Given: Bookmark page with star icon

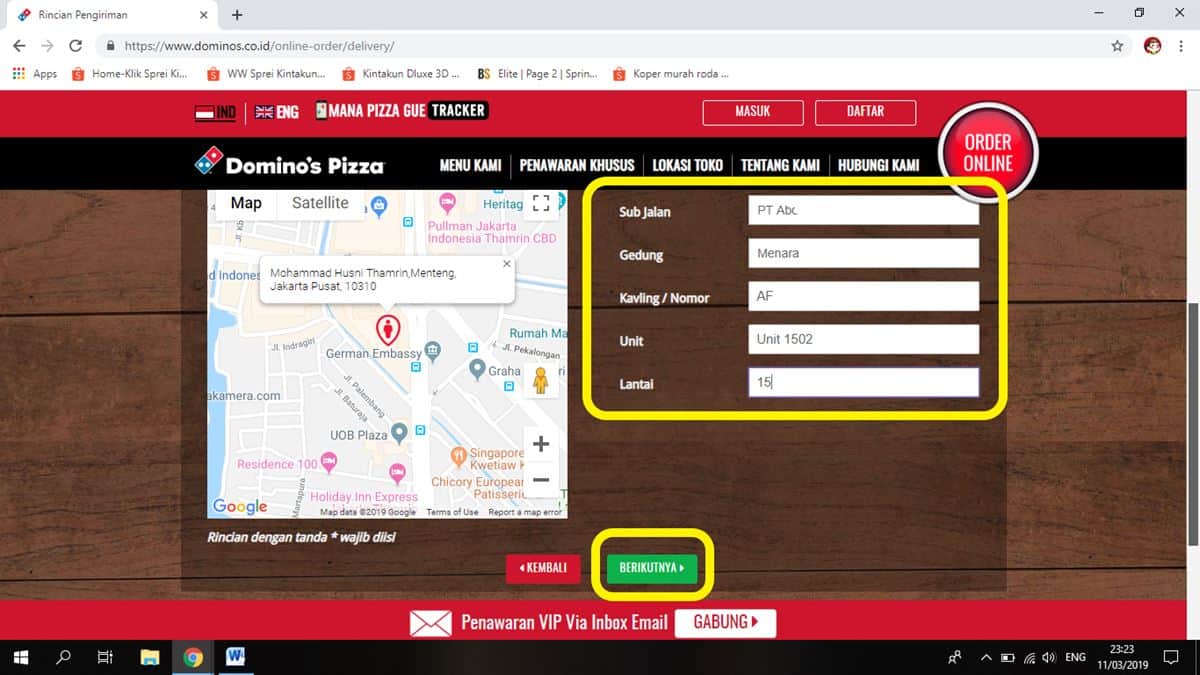Looking at the screenshot, I should point(1117,46).
